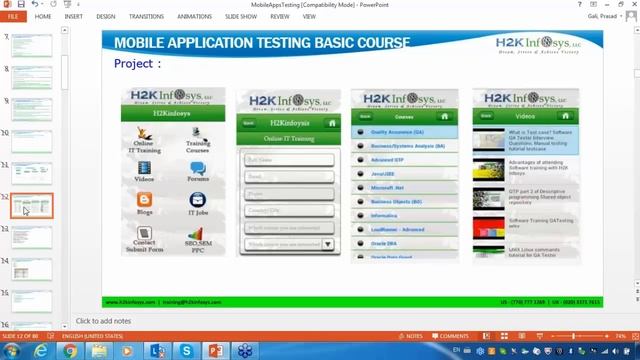Click the slide panel scroll down arrow
The height and width of the screenshot is (360, 640).
64,326
